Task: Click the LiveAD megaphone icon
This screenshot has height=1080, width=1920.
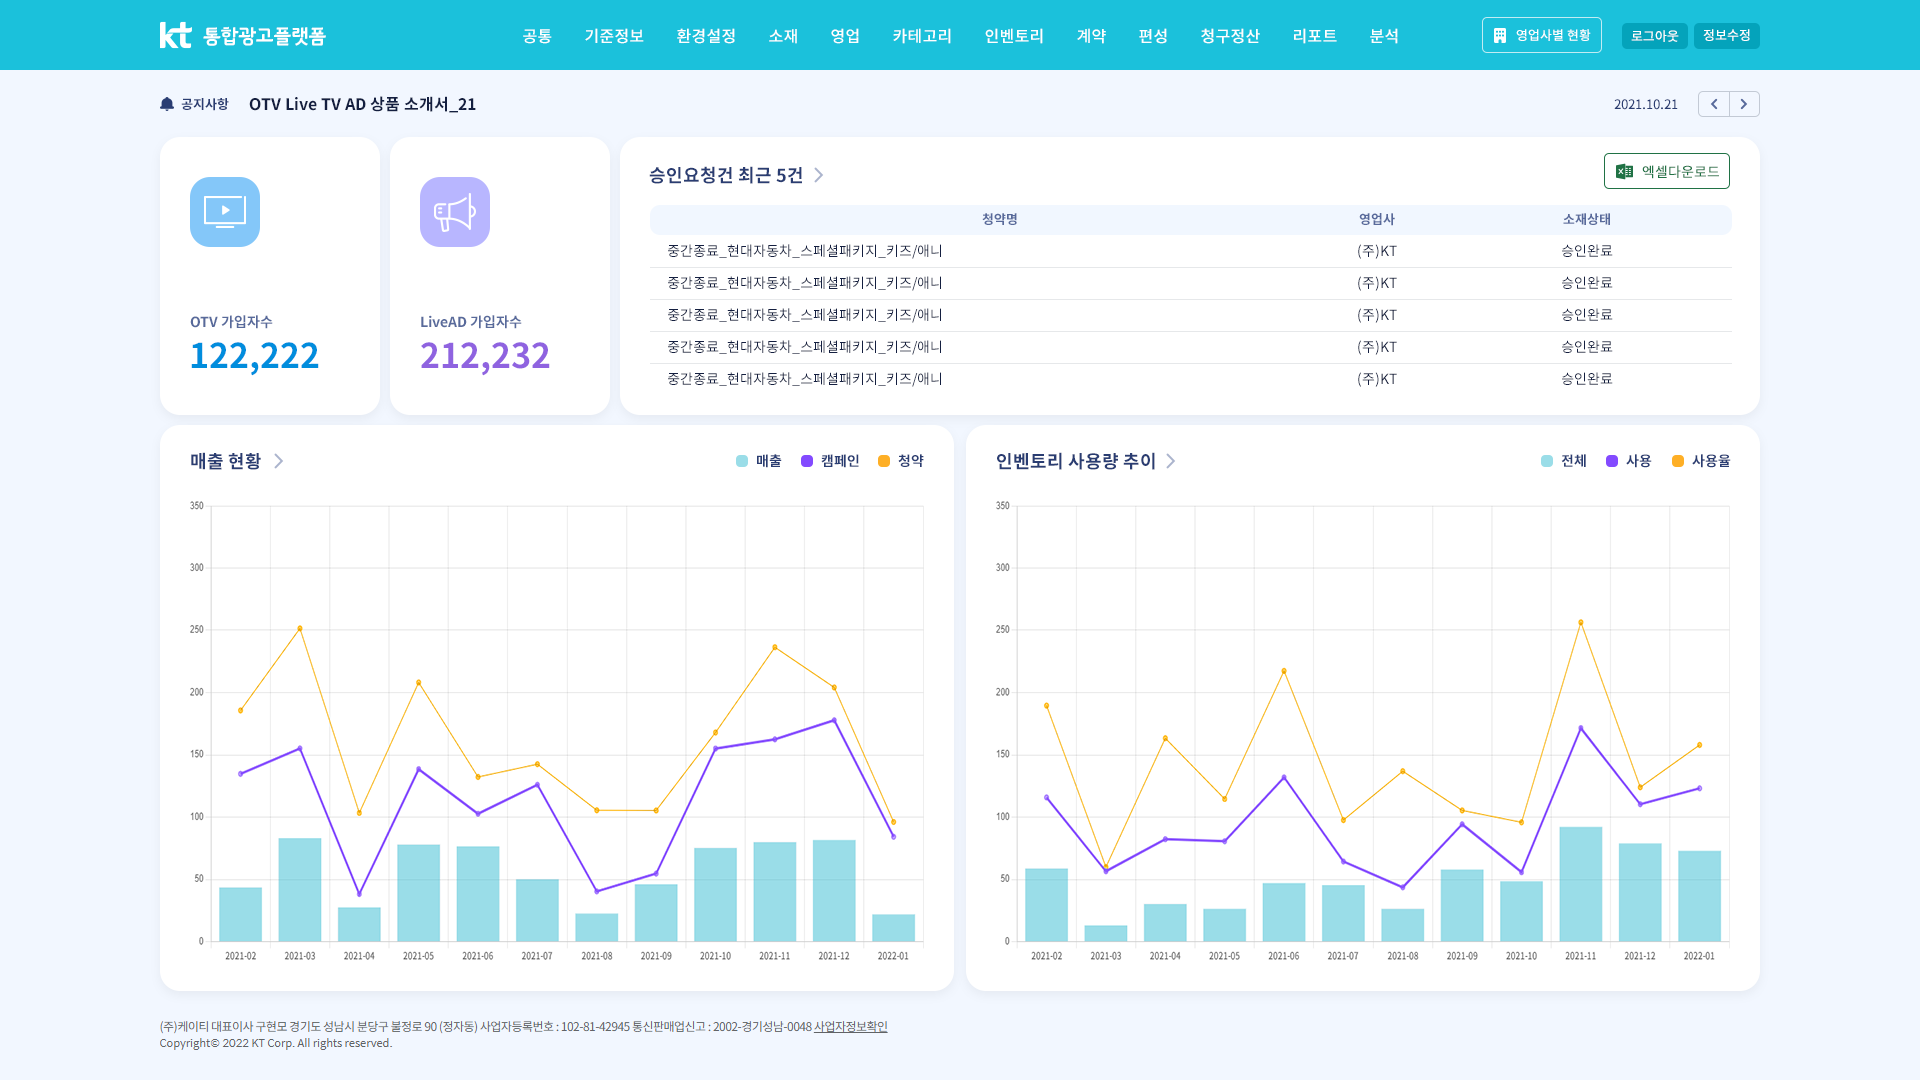Action: [455, 212]
